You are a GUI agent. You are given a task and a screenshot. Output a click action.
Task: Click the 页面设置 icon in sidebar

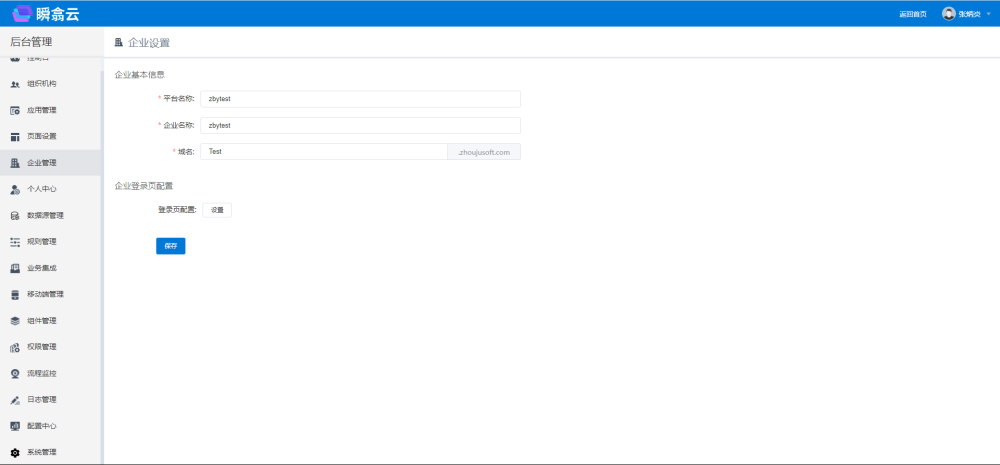point(15,136)
